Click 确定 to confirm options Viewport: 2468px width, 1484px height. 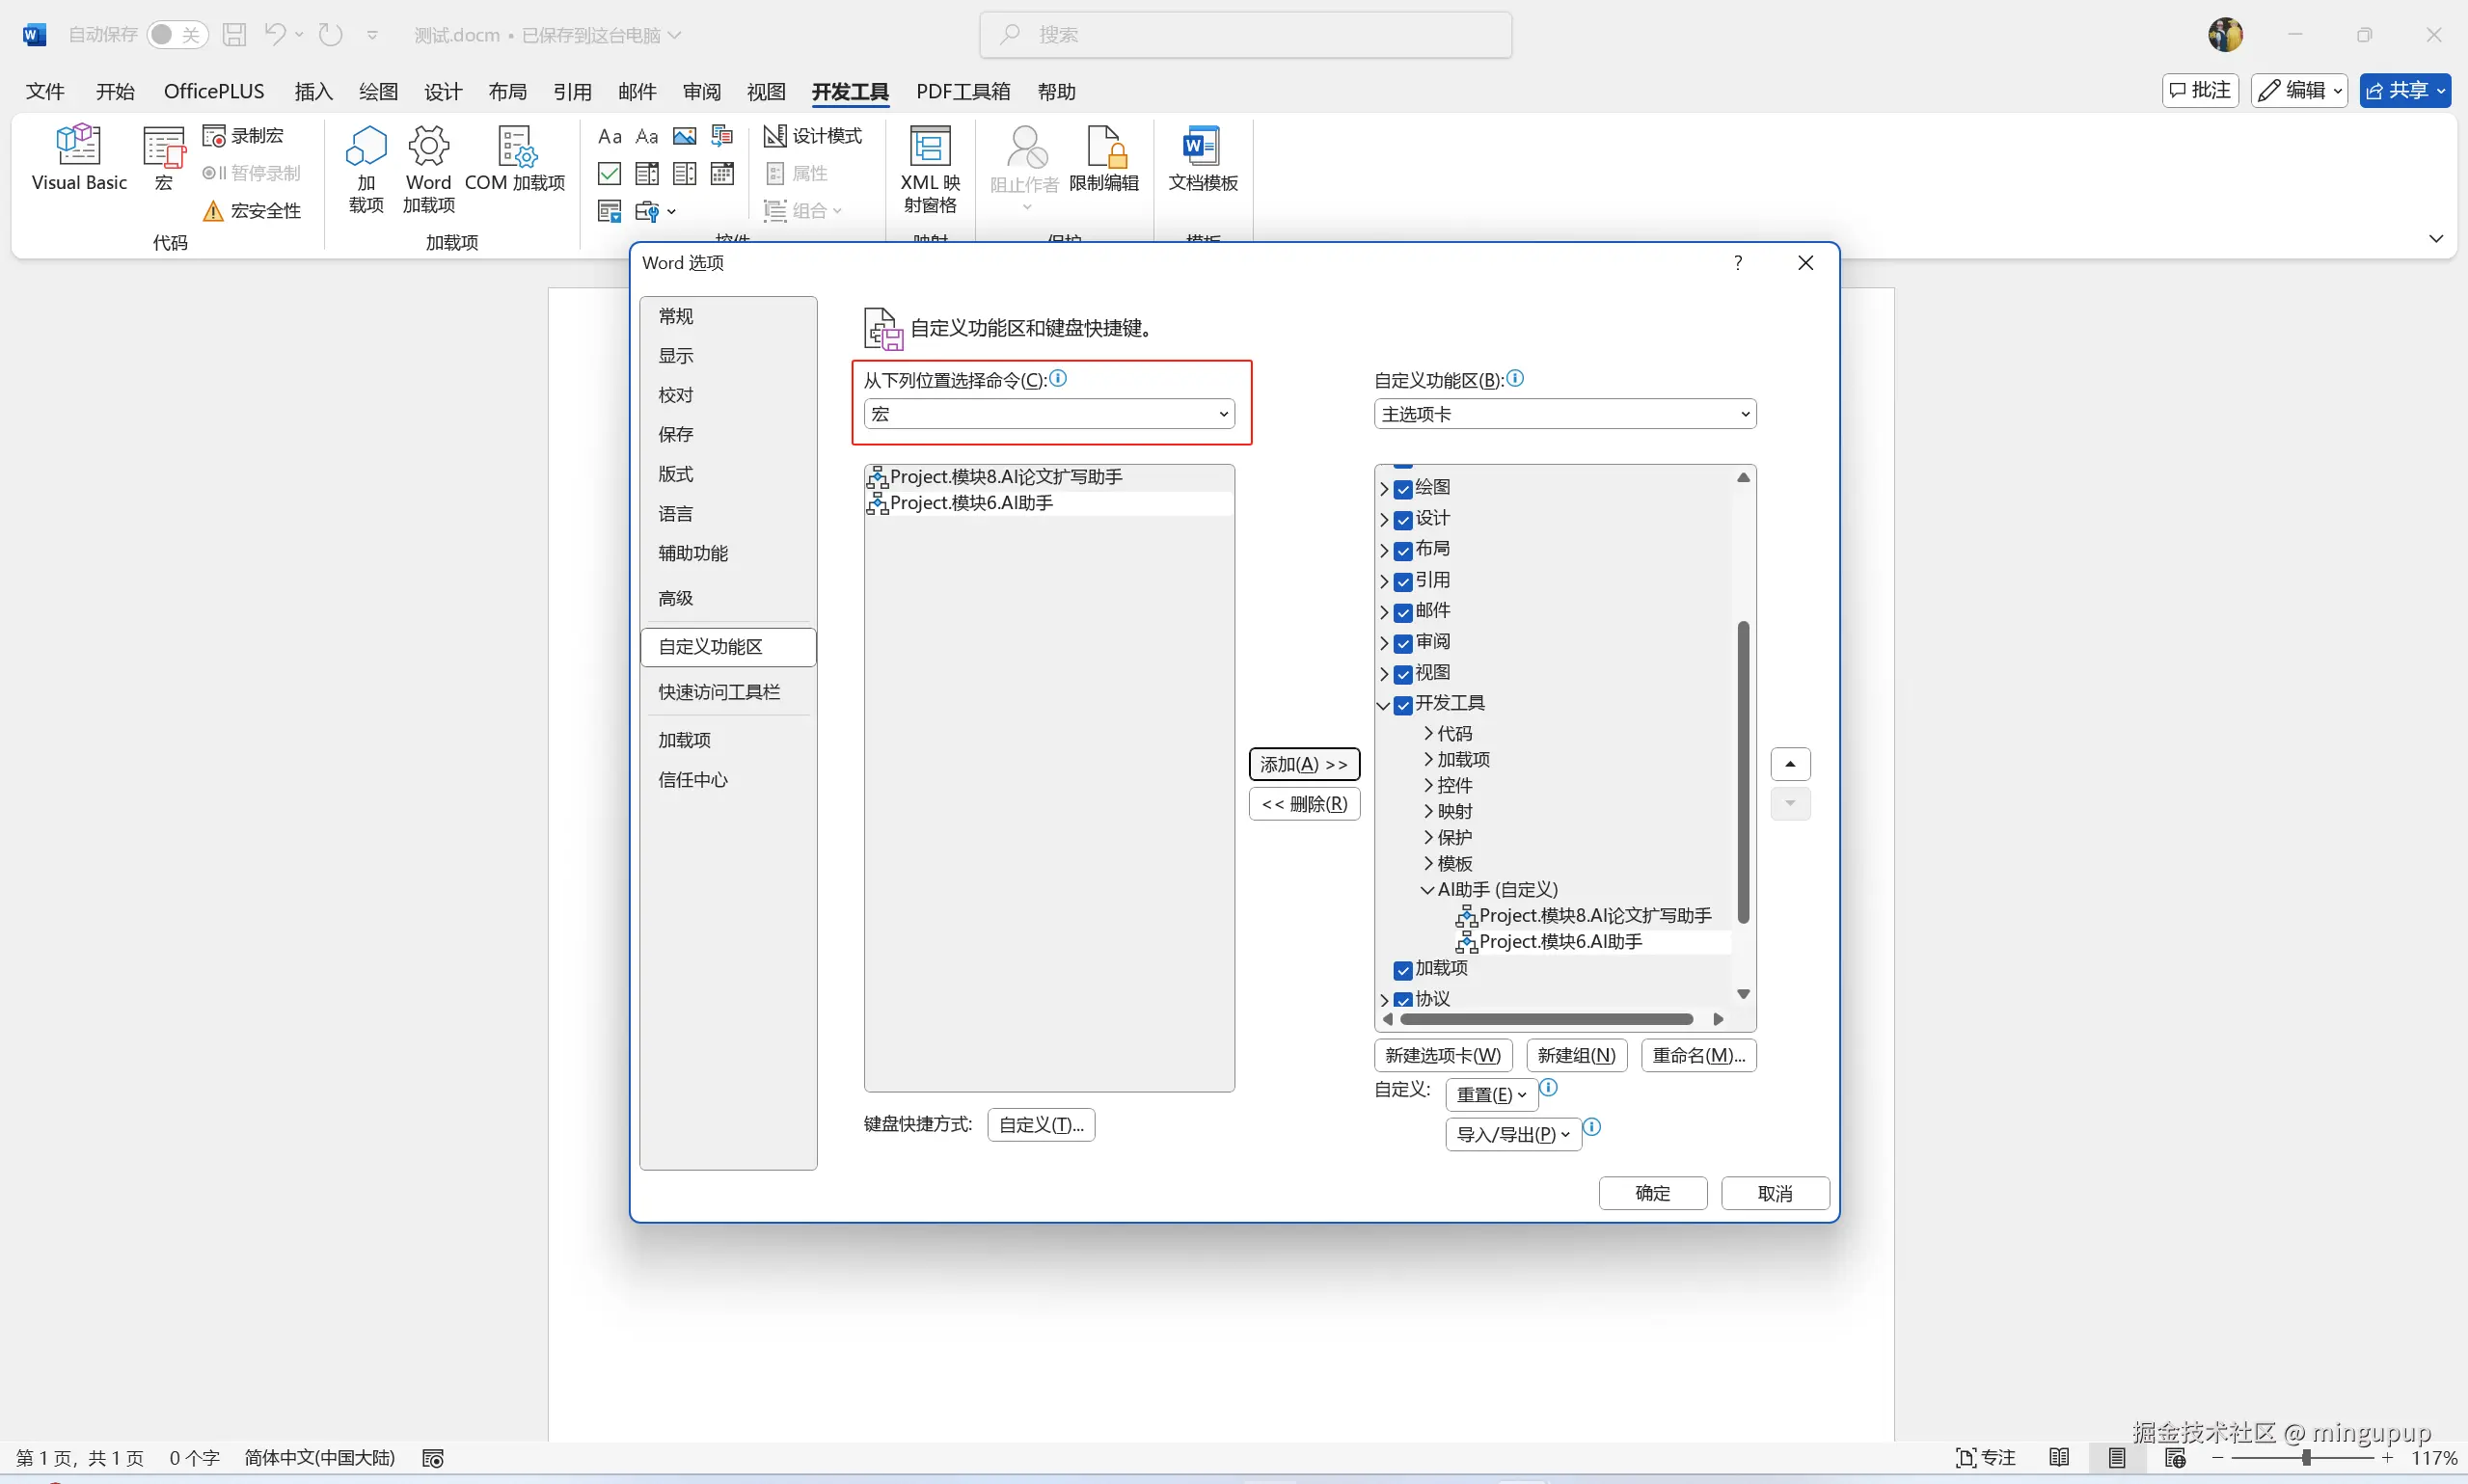(1652, 1193)
